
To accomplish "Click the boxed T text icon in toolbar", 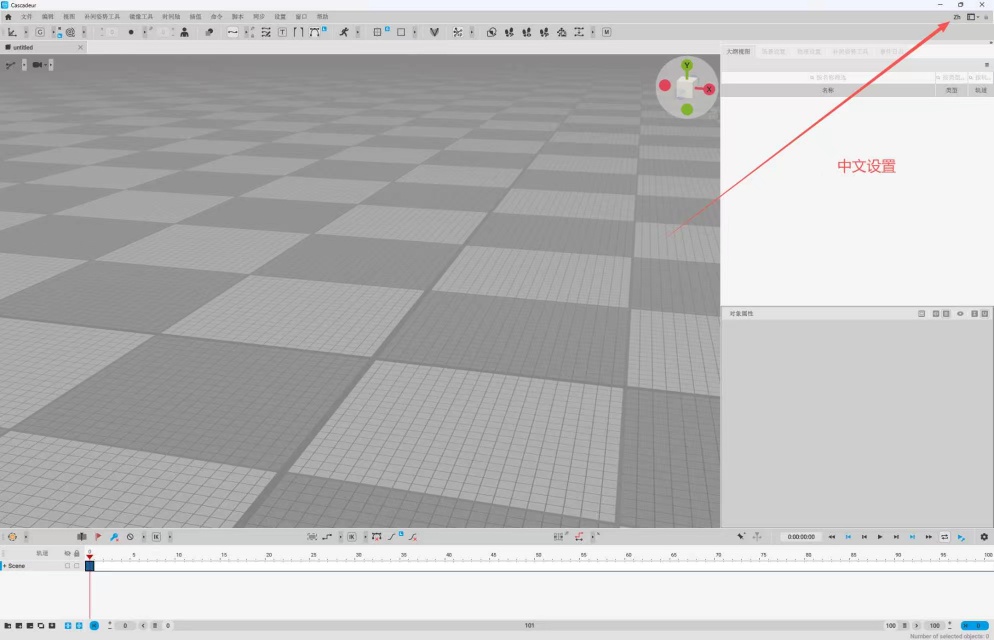I will pyautogui.click(x=282, y=32).
